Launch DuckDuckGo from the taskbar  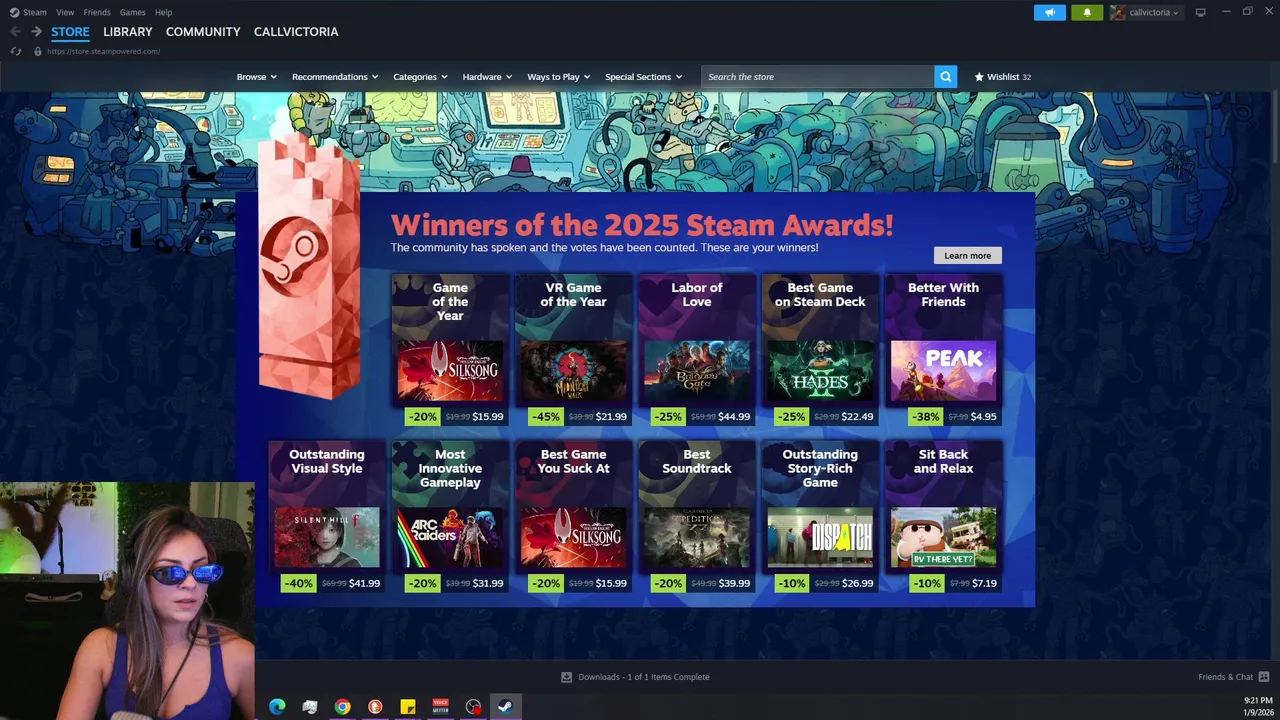coord(375,707)
